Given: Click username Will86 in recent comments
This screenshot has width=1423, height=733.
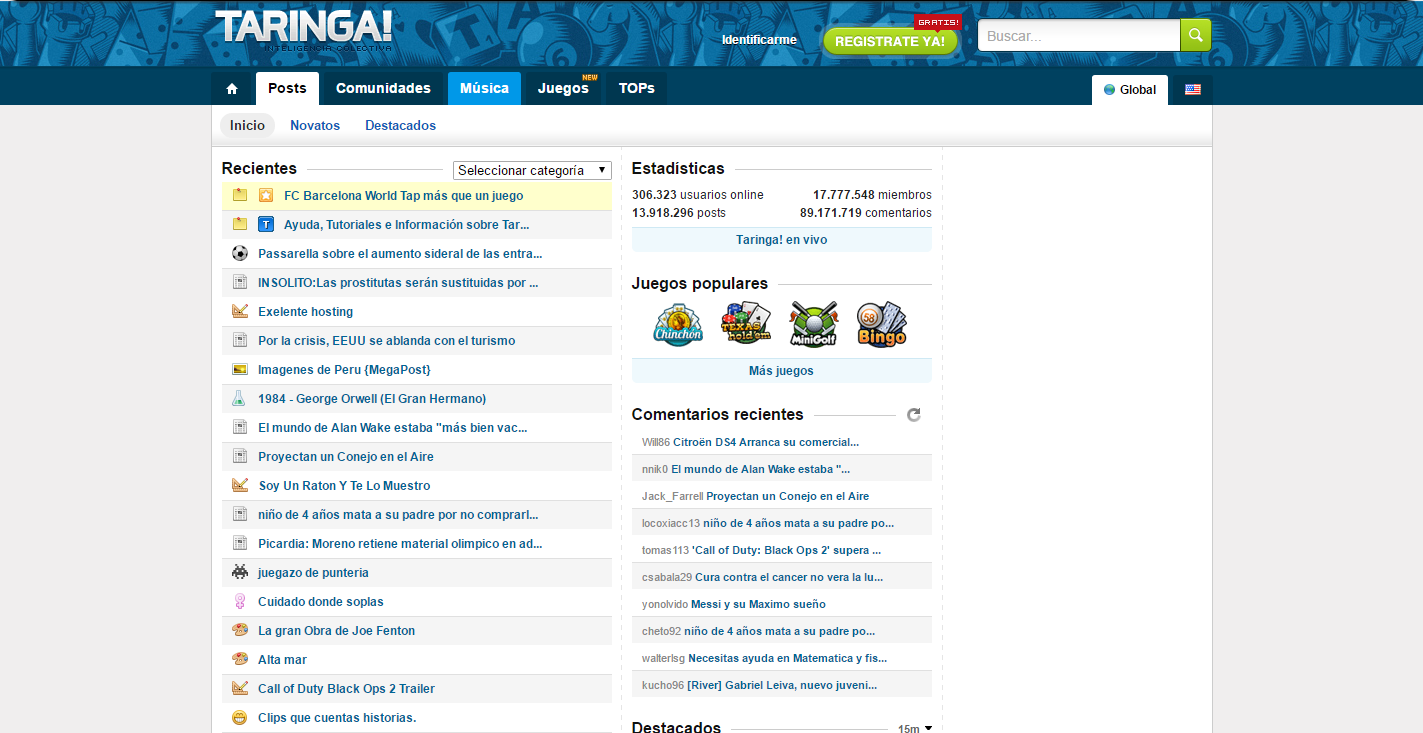Looking at the screenshot, I should pos(656,442).
